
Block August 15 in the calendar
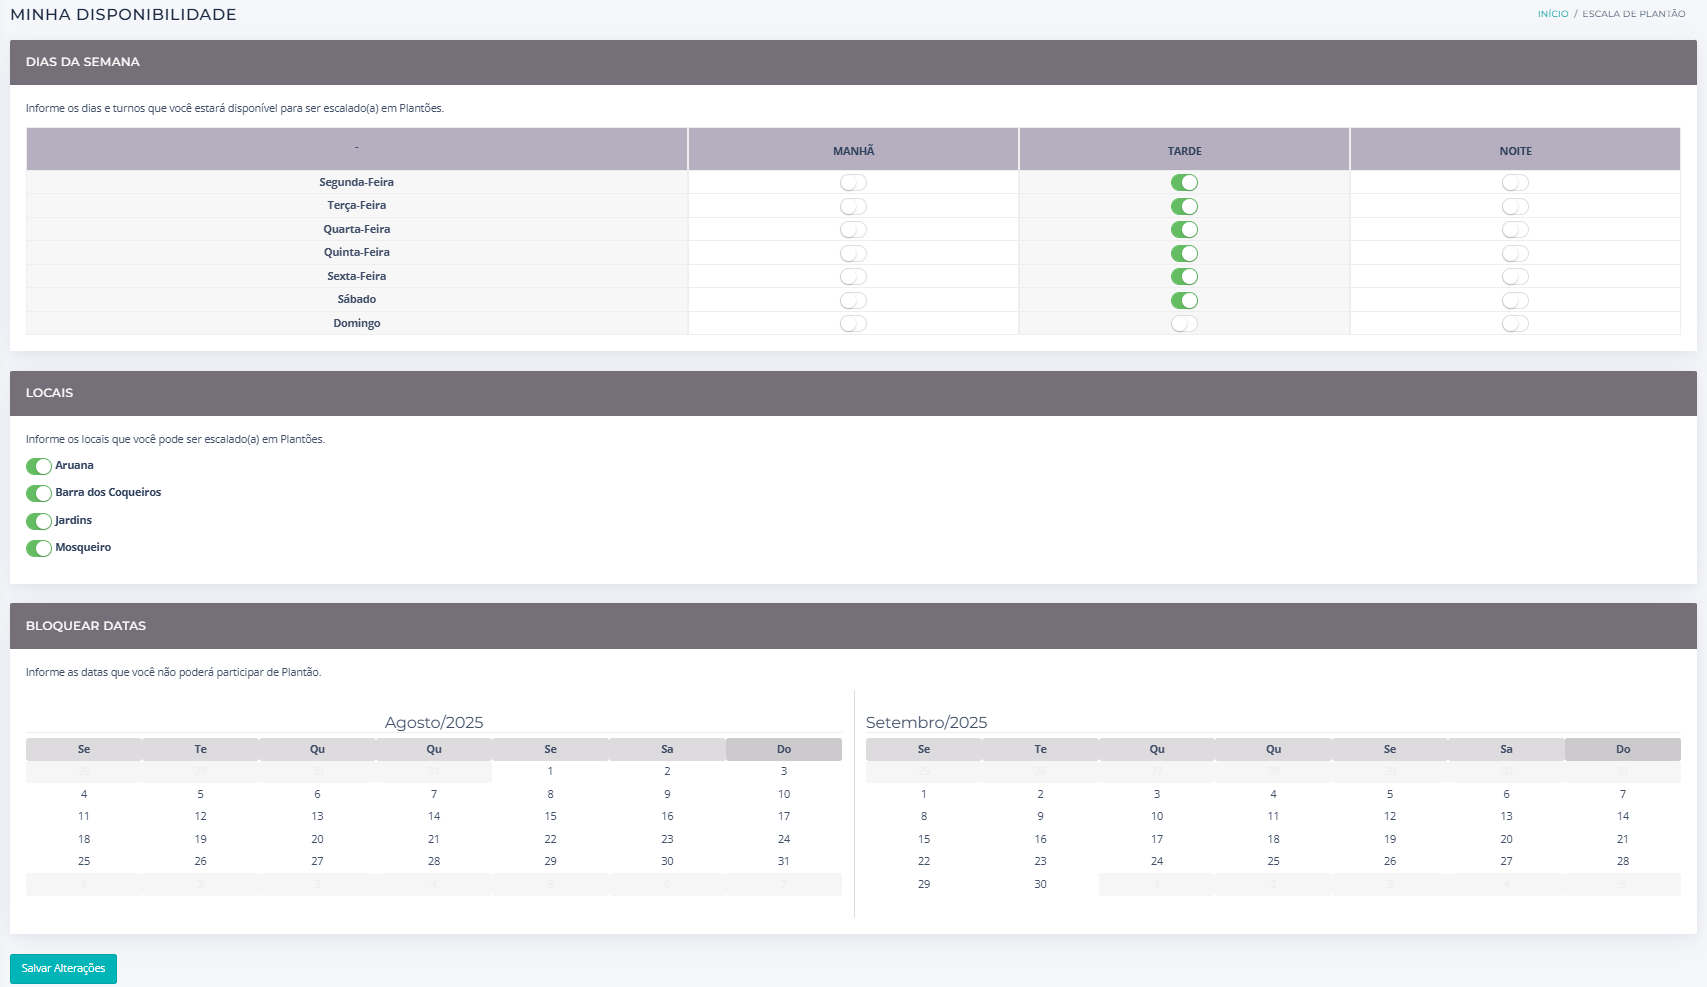pyautogui.click(x=550, y=816)
